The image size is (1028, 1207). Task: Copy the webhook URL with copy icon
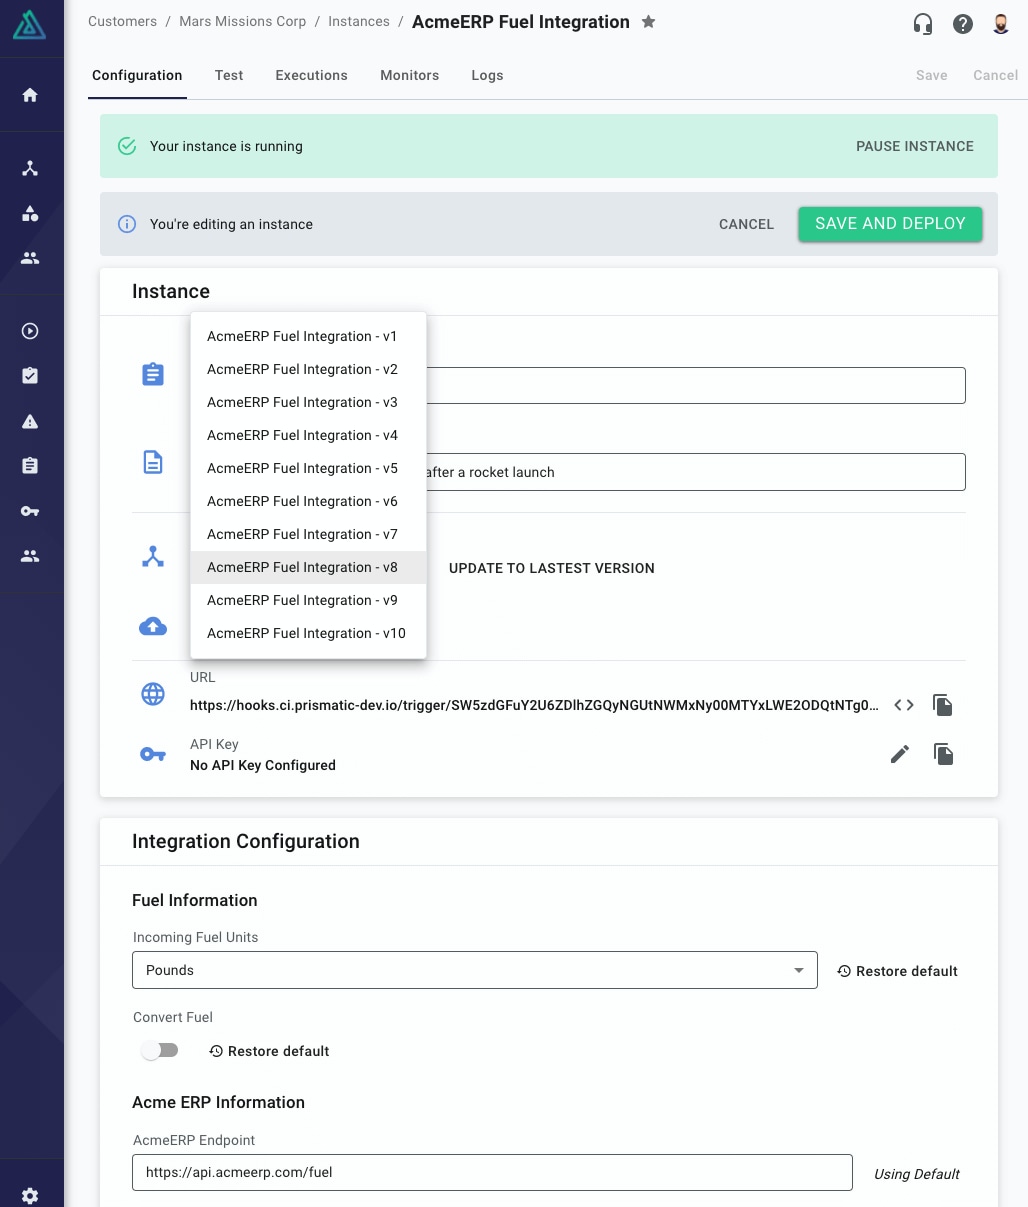[943, 705]
